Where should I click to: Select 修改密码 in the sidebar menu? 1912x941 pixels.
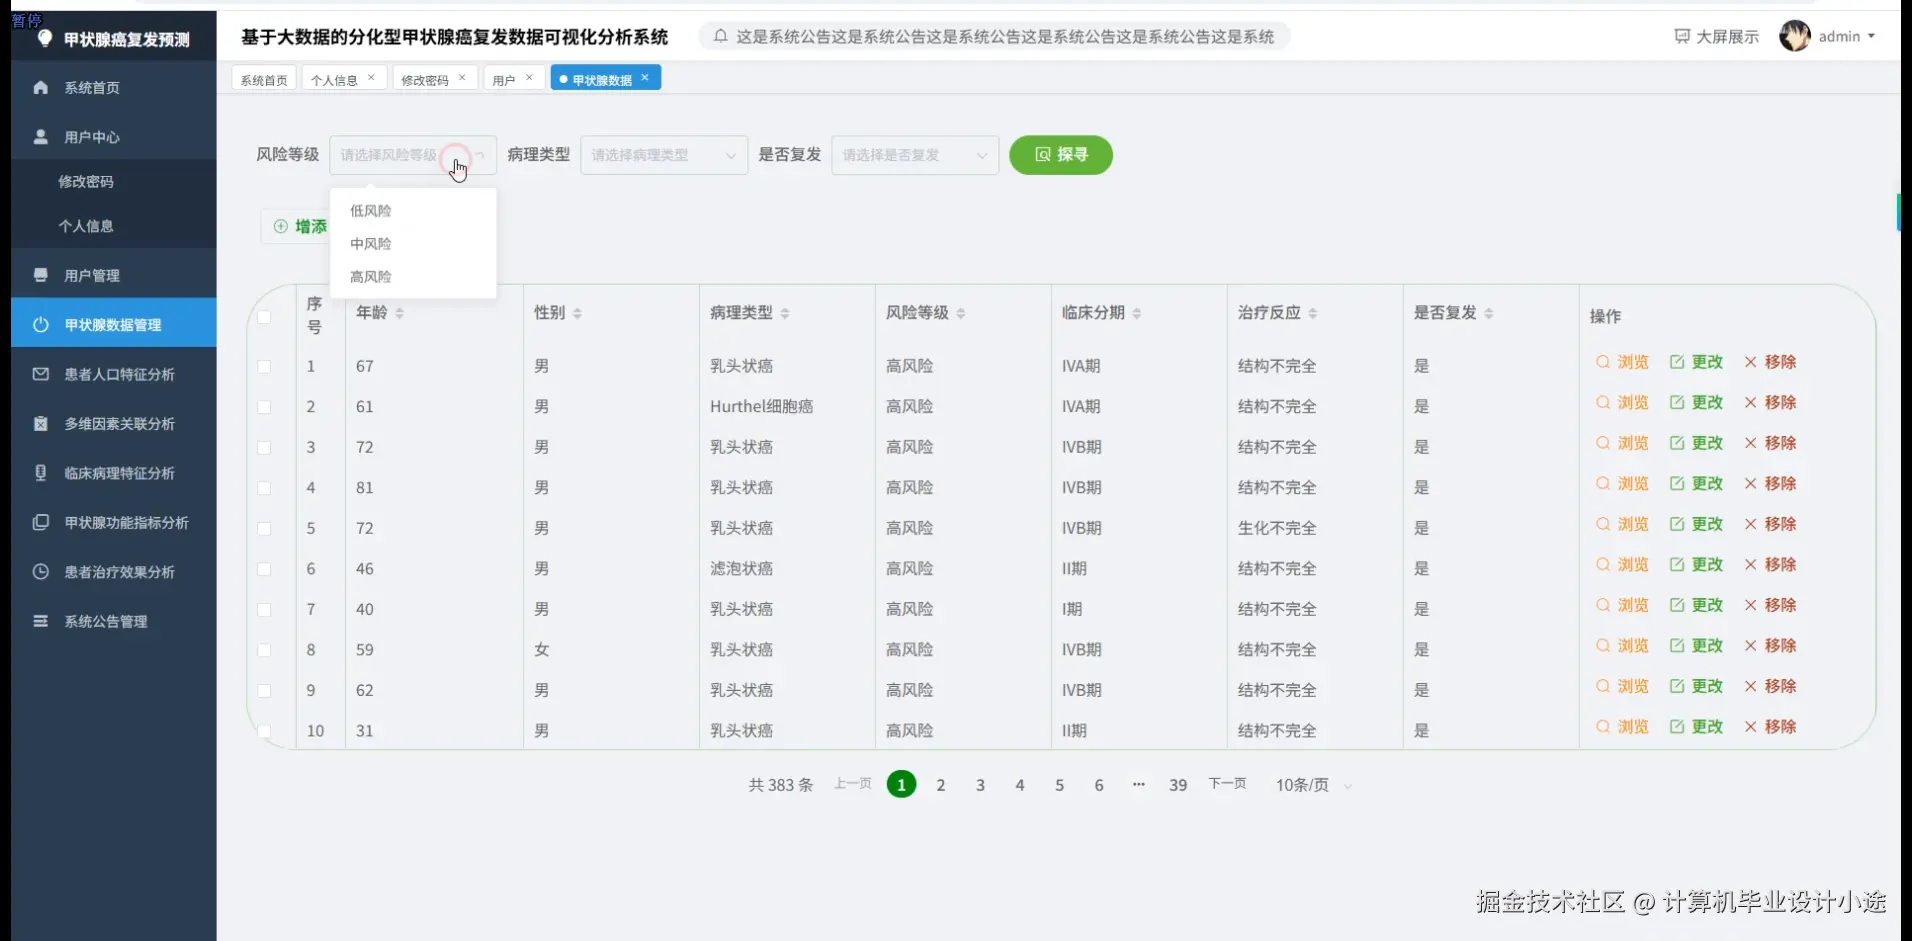point(87,181)
